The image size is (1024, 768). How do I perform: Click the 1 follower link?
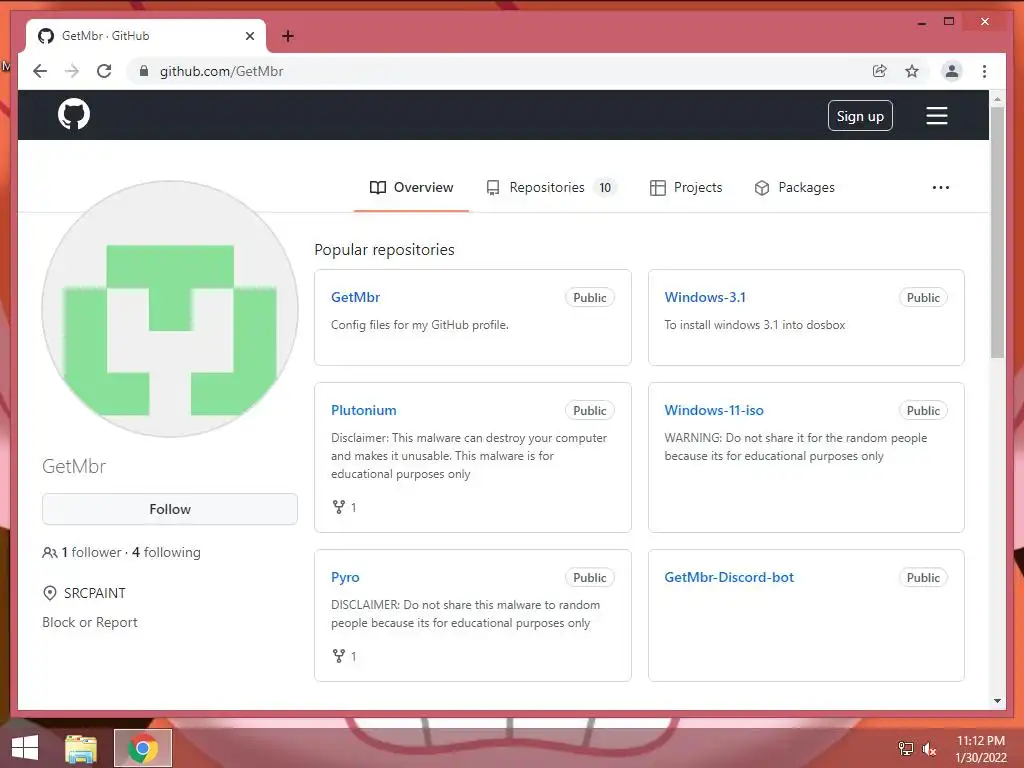coord(91,552)
